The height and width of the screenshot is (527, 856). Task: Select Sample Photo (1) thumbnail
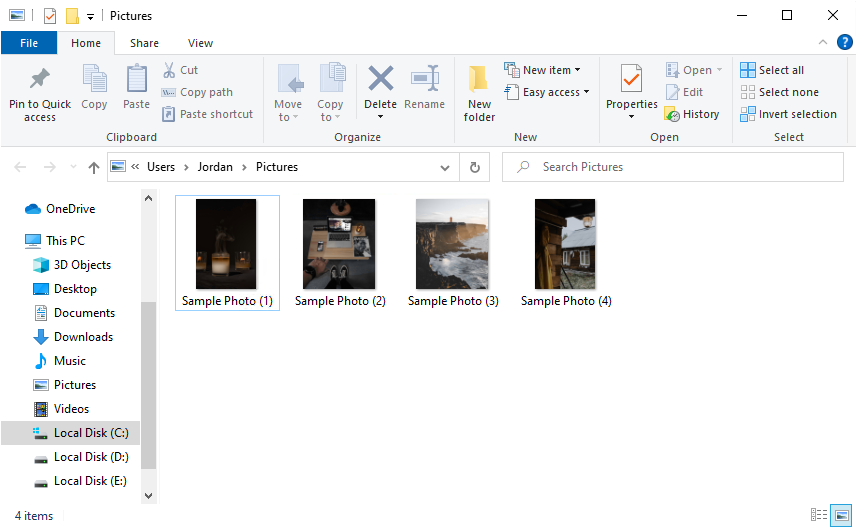pyautogui.click(x=227, y=244)
